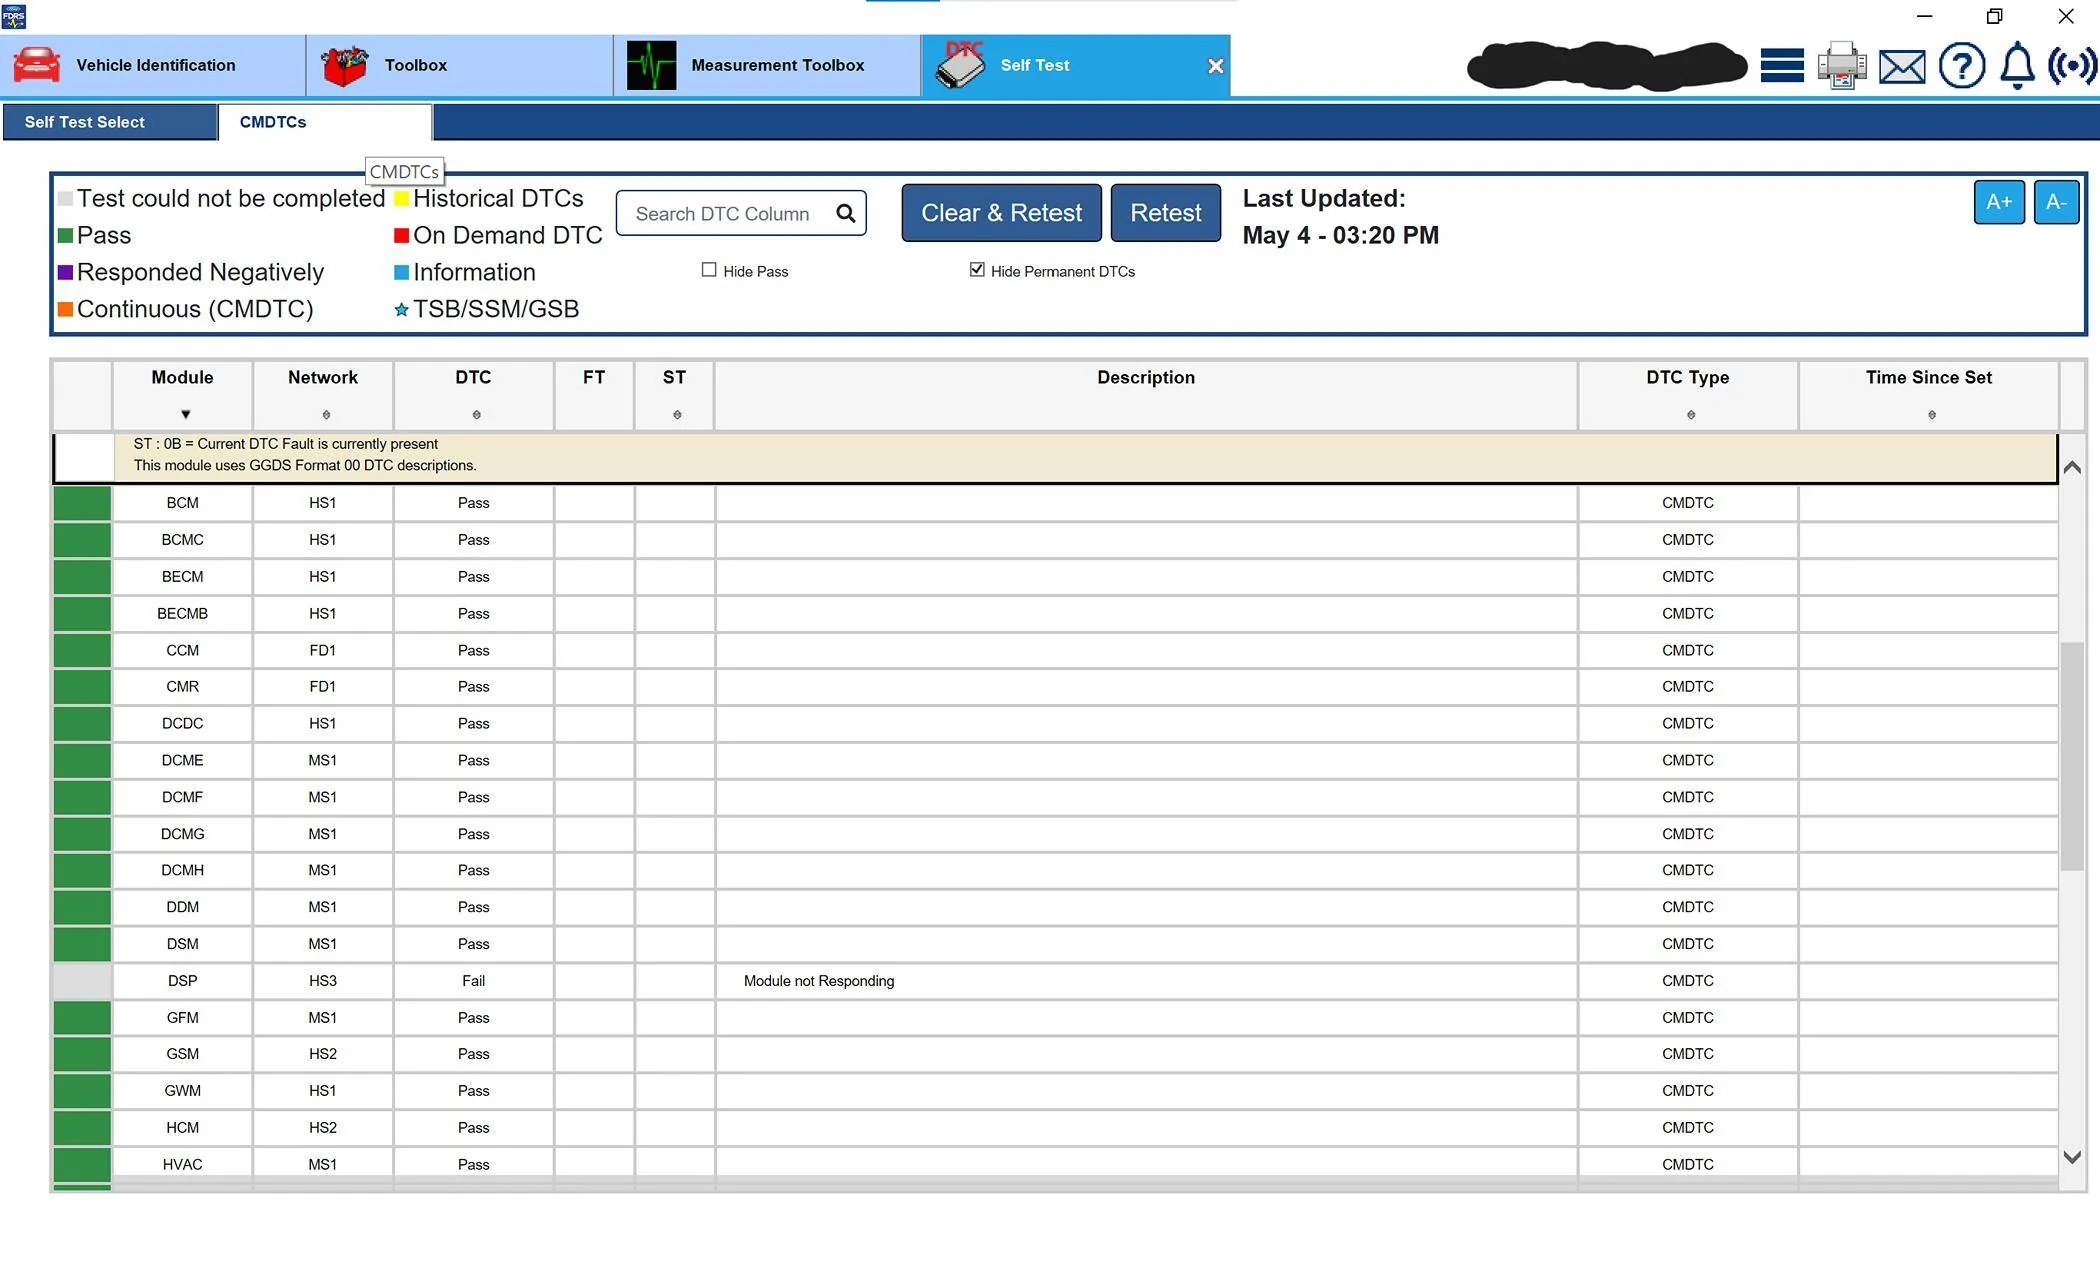Select the CMDTCs sub-tab

[x=325, y=122]
